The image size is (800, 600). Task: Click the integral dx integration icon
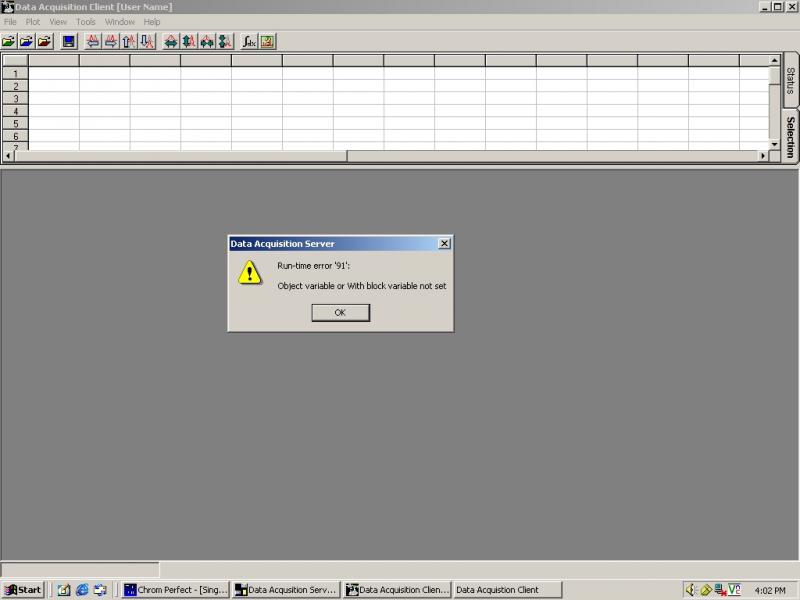coord(249,41)
